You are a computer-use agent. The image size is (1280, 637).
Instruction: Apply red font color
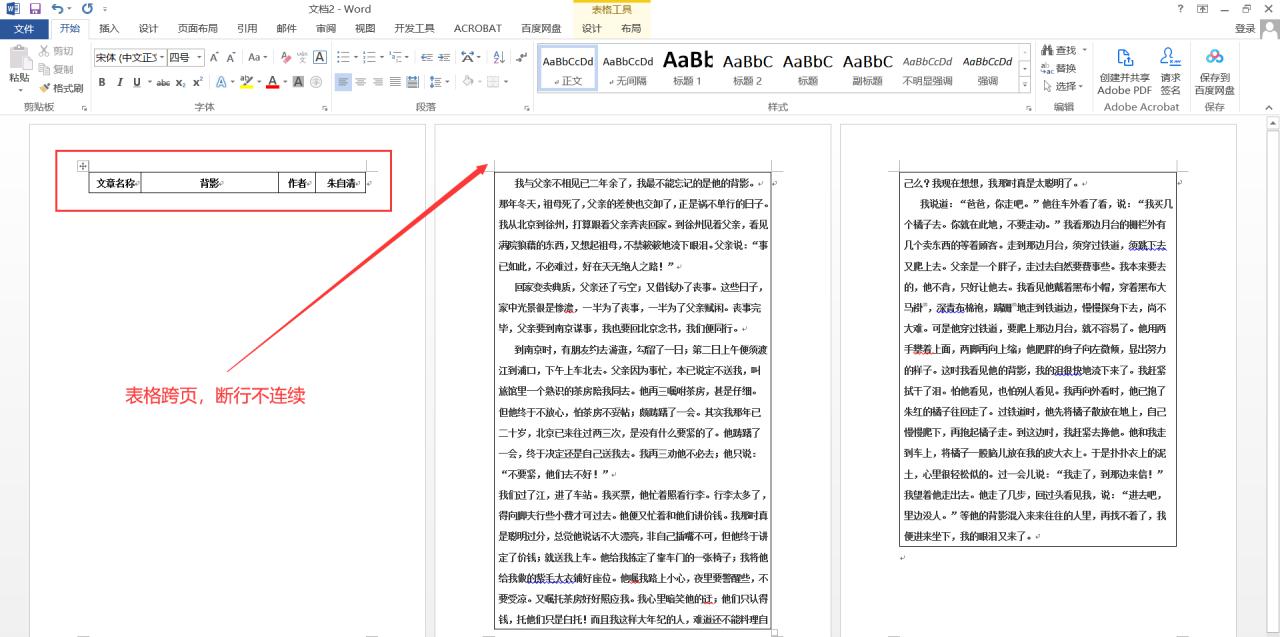tap(271, 82)
